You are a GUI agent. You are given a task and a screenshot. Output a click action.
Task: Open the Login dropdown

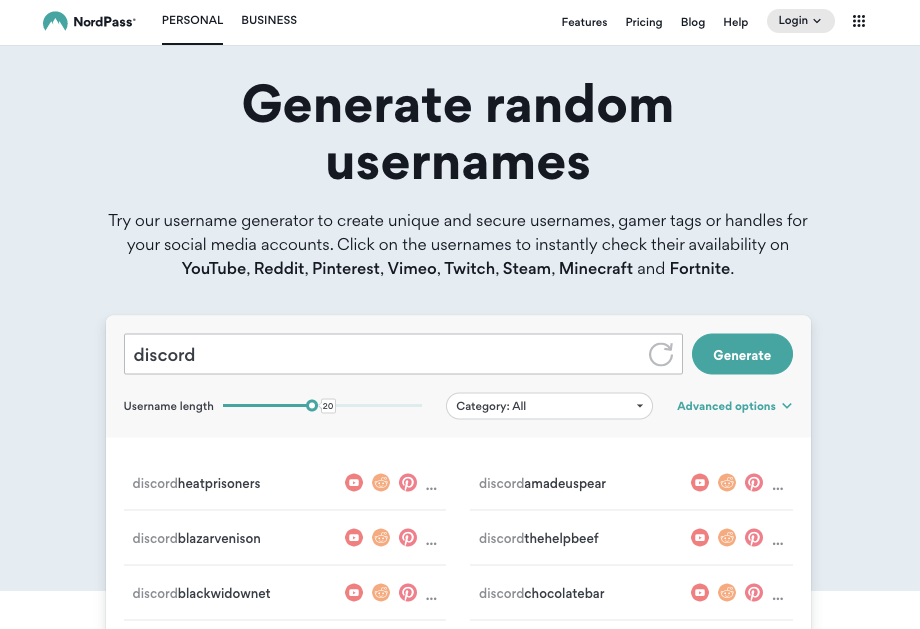tap(800, 21)
